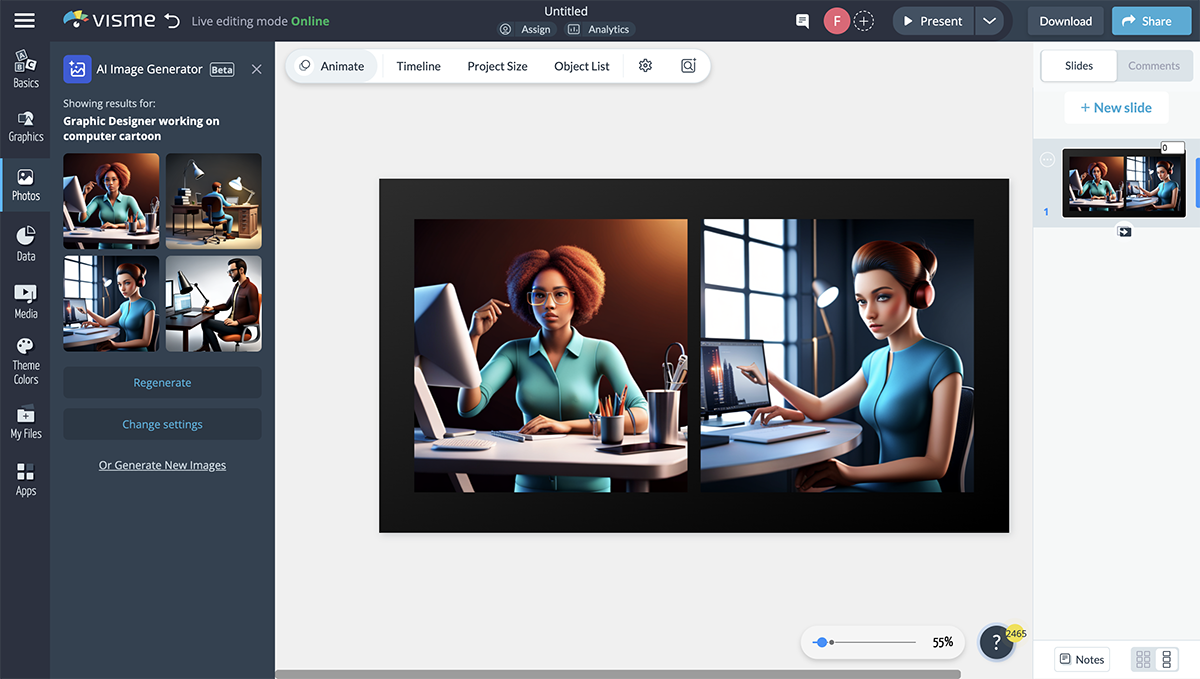This screenshot has width=1200, height=679.
Task: Open the help question mark button
Action: pos(996,643)
